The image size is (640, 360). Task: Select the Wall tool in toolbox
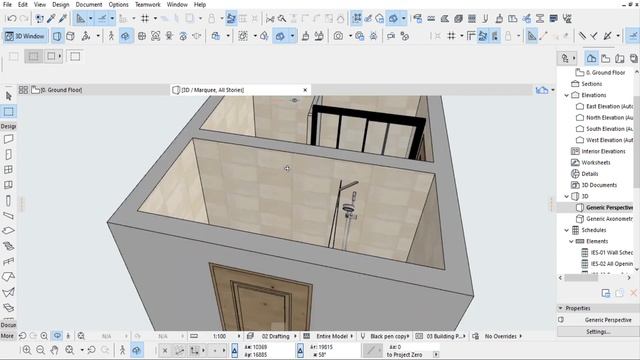[x=9, y=139]
